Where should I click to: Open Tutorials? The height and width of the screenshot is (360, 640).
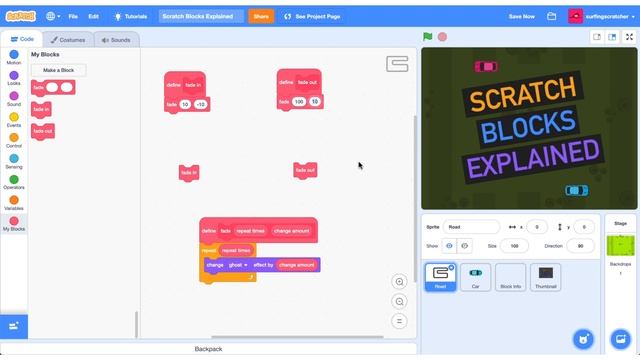(131, 16)
